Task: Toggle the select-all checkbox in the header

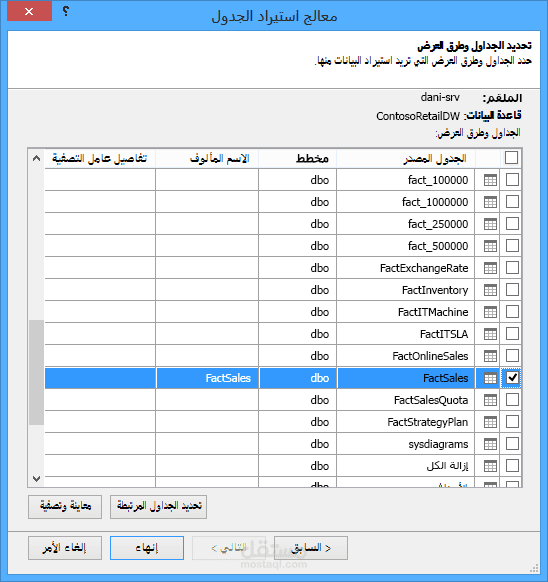Action: coord(511,158)
